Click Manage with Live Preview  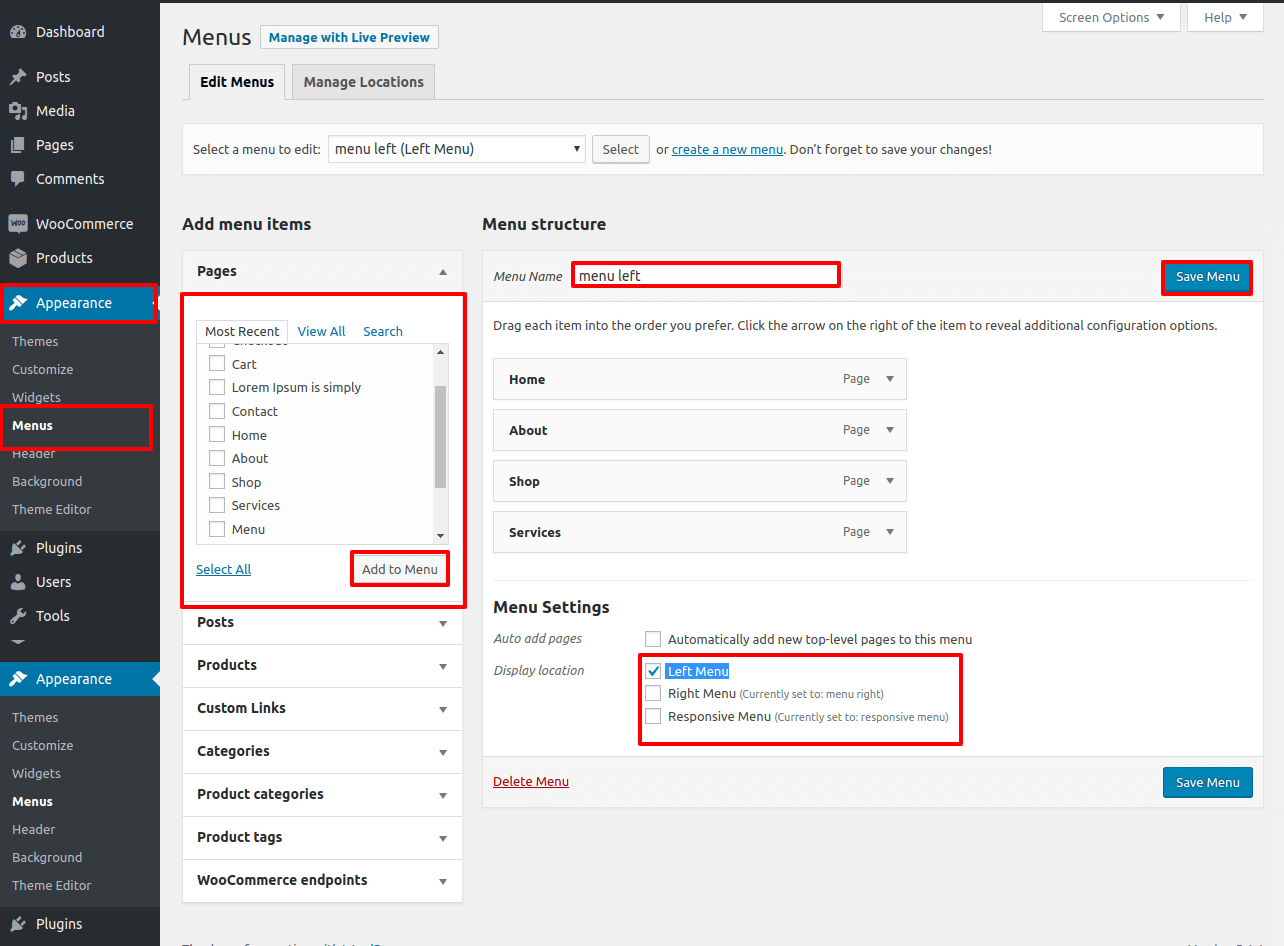349,37
